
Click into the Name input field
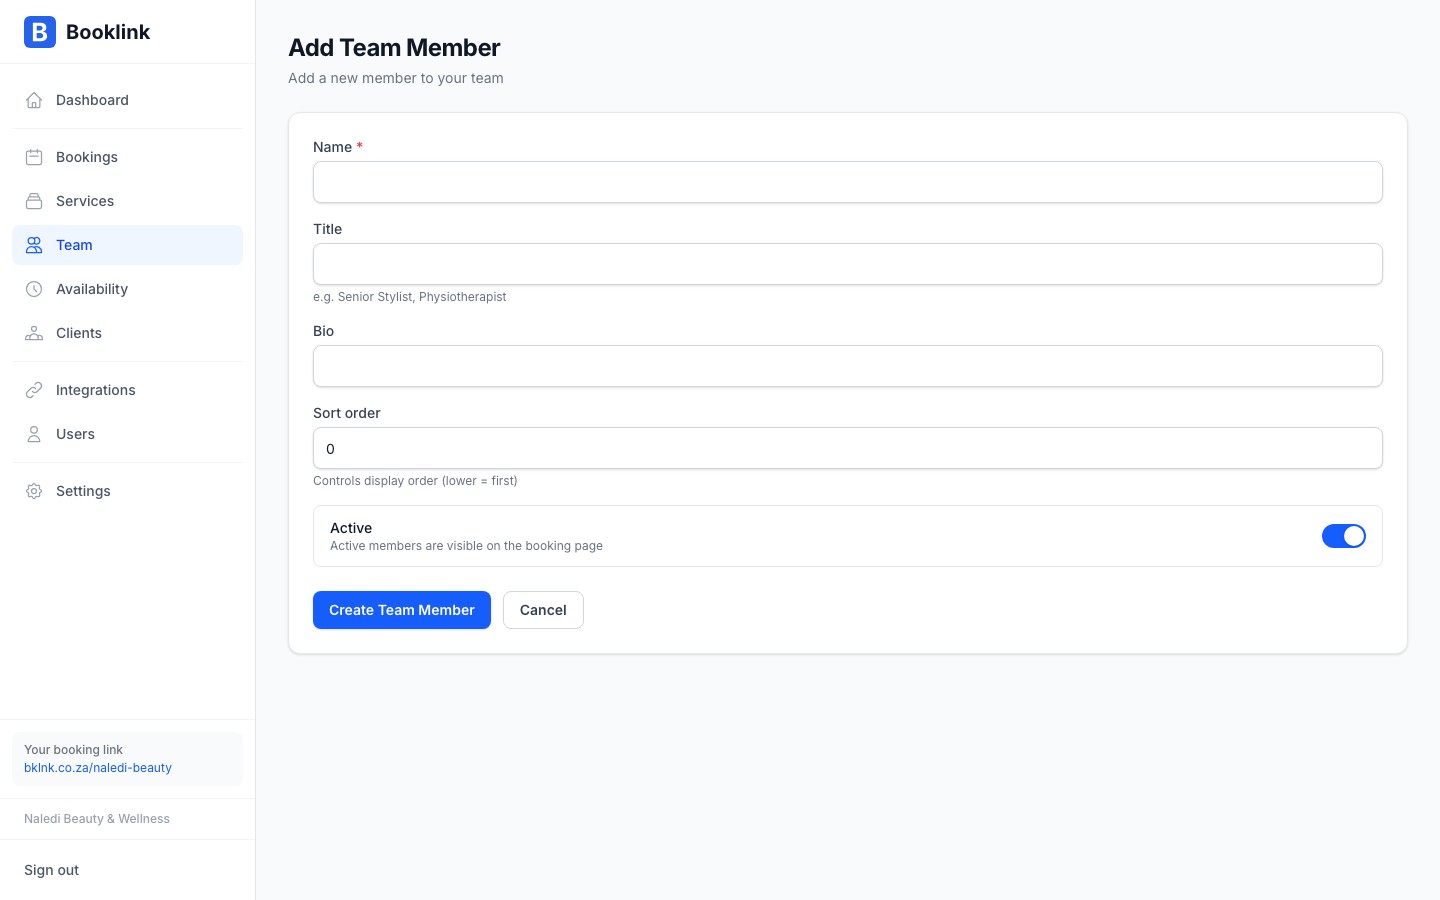click(x=847, y=182)
